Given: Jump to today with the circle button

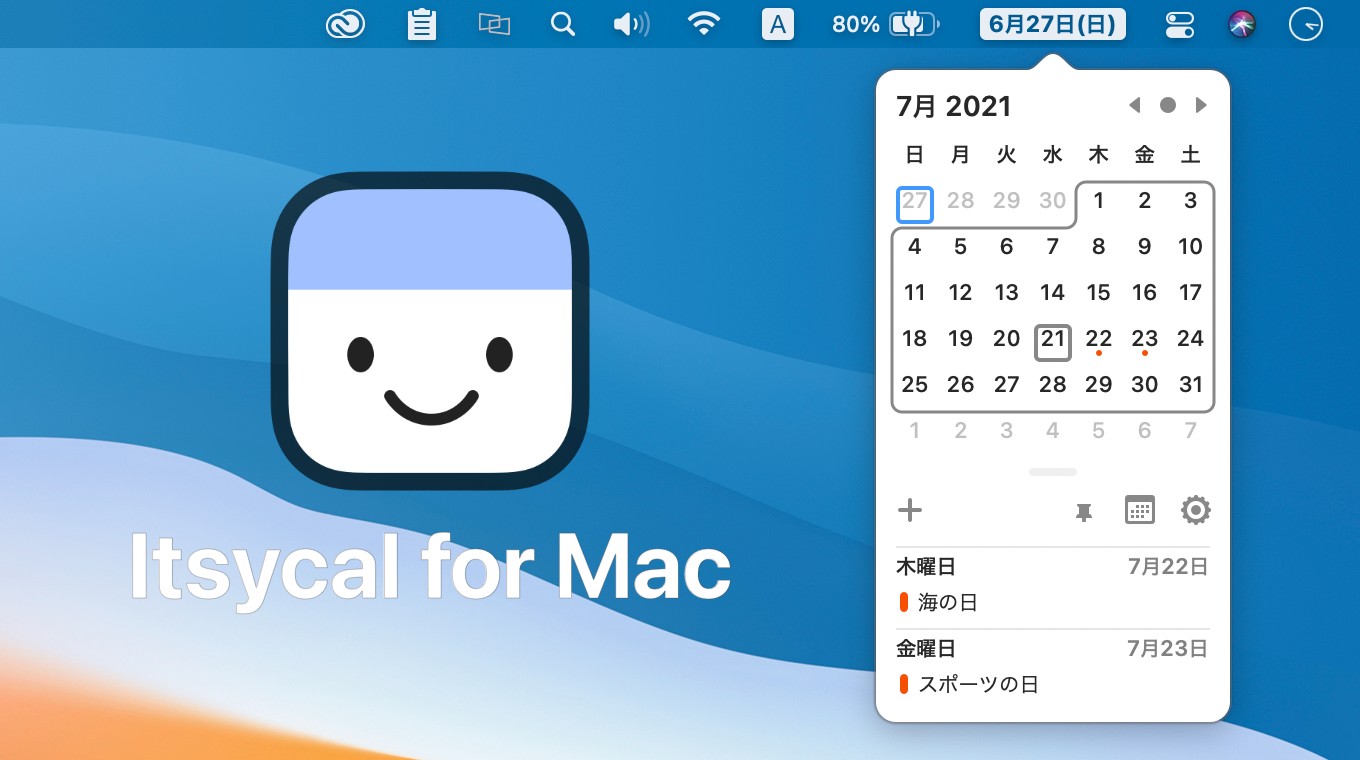Looking at the screenshot, I should click(x=1167, y=105).
